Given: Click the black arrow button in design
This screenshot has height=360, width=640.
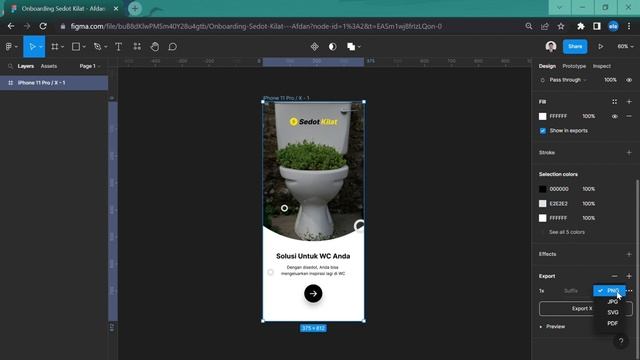Looking at the screenshot, I should pos(313,293).
